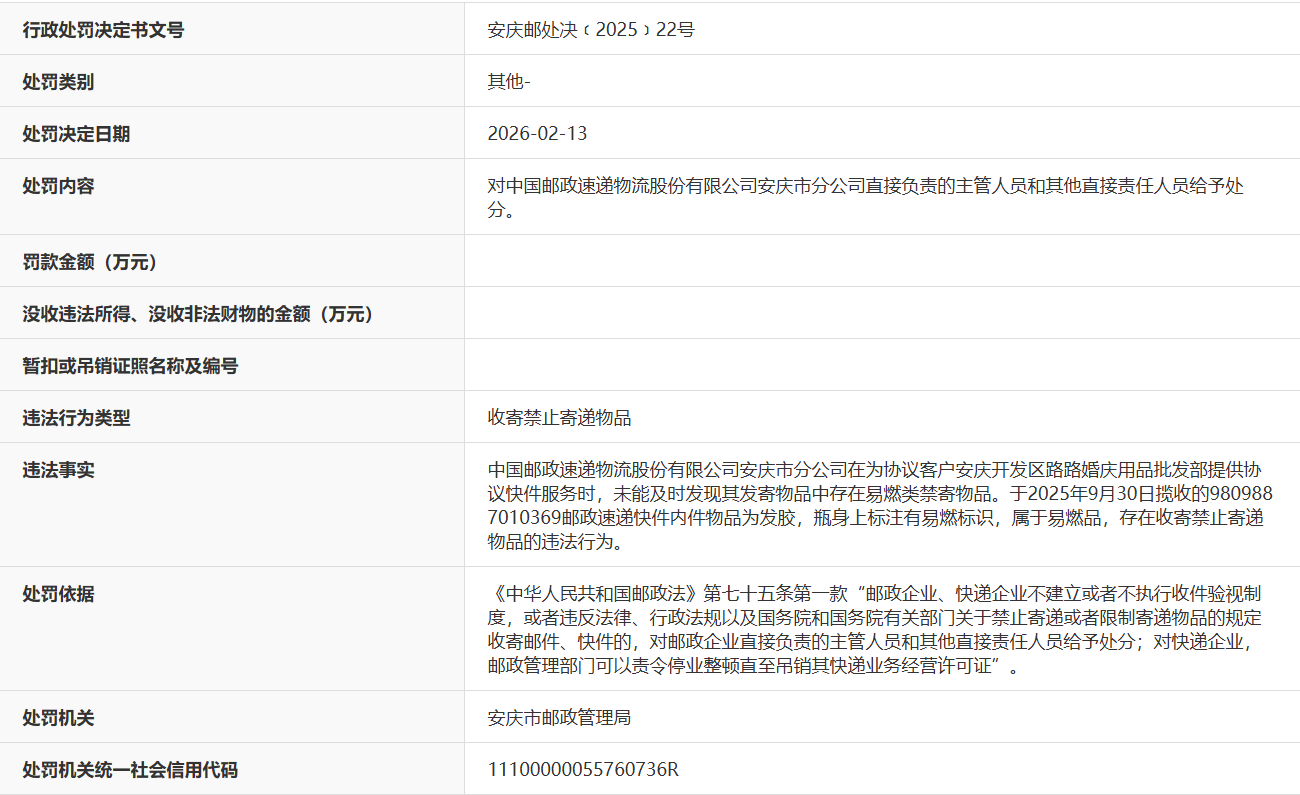Click the penalty content text starting "对中国邮政速递物流"
This screenshot has width=1300, height=795.
tap(866, 198)
